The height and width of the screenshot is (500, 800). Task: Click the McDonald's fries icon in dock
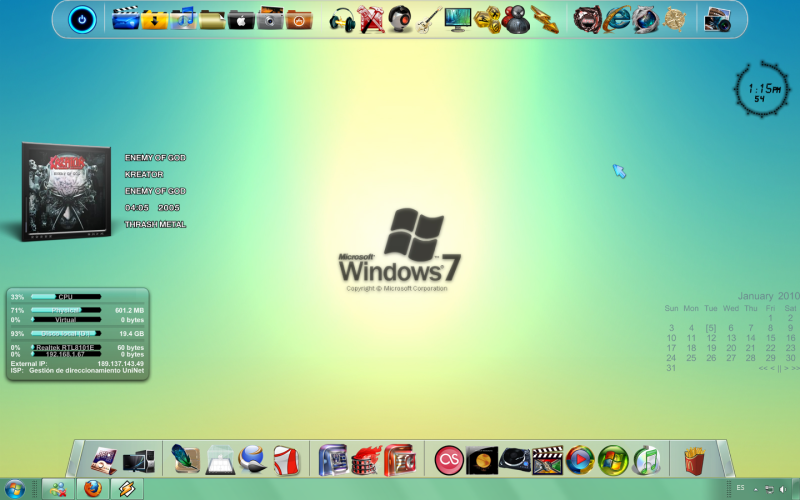point(694,461)
